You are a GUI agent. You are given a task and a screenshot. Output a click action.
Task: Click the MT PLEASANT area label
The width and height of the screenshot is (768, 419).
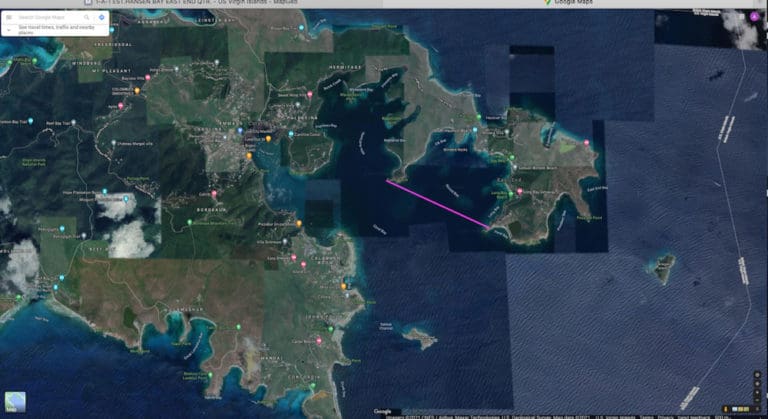click(112, 71)
